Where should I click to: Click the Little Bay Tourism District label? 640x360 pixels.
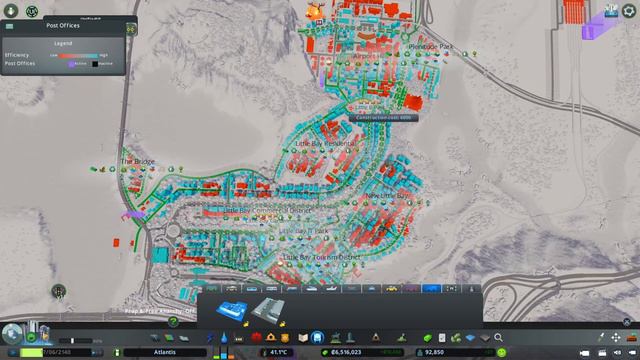pos(322,257)
